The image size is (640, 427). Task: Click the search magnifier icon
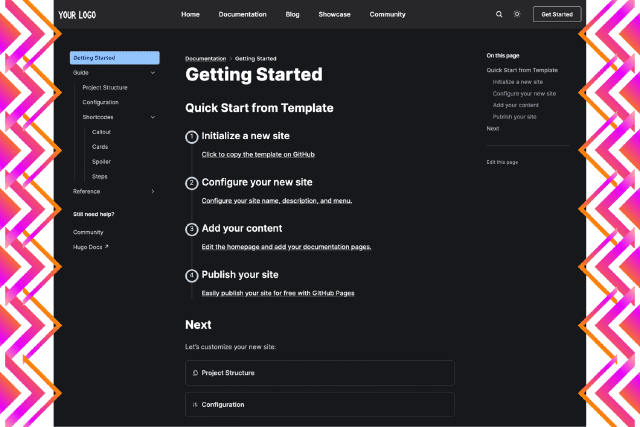(499, 14)
